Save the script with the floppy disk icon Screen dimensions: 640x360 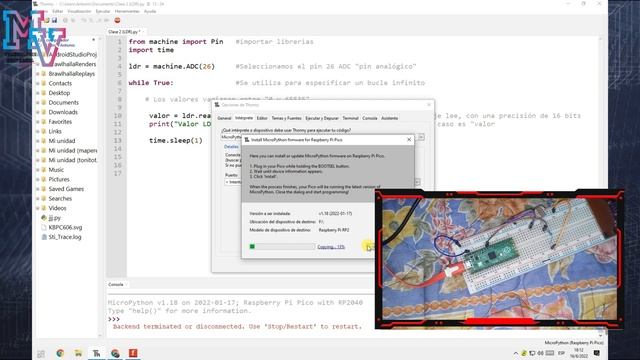[54, 20]
